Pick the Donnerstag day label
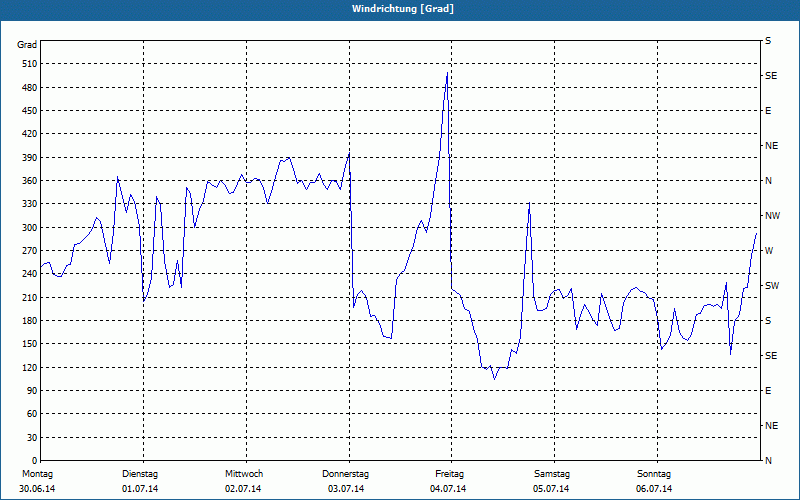800x500 pixels. coord(345,474)
